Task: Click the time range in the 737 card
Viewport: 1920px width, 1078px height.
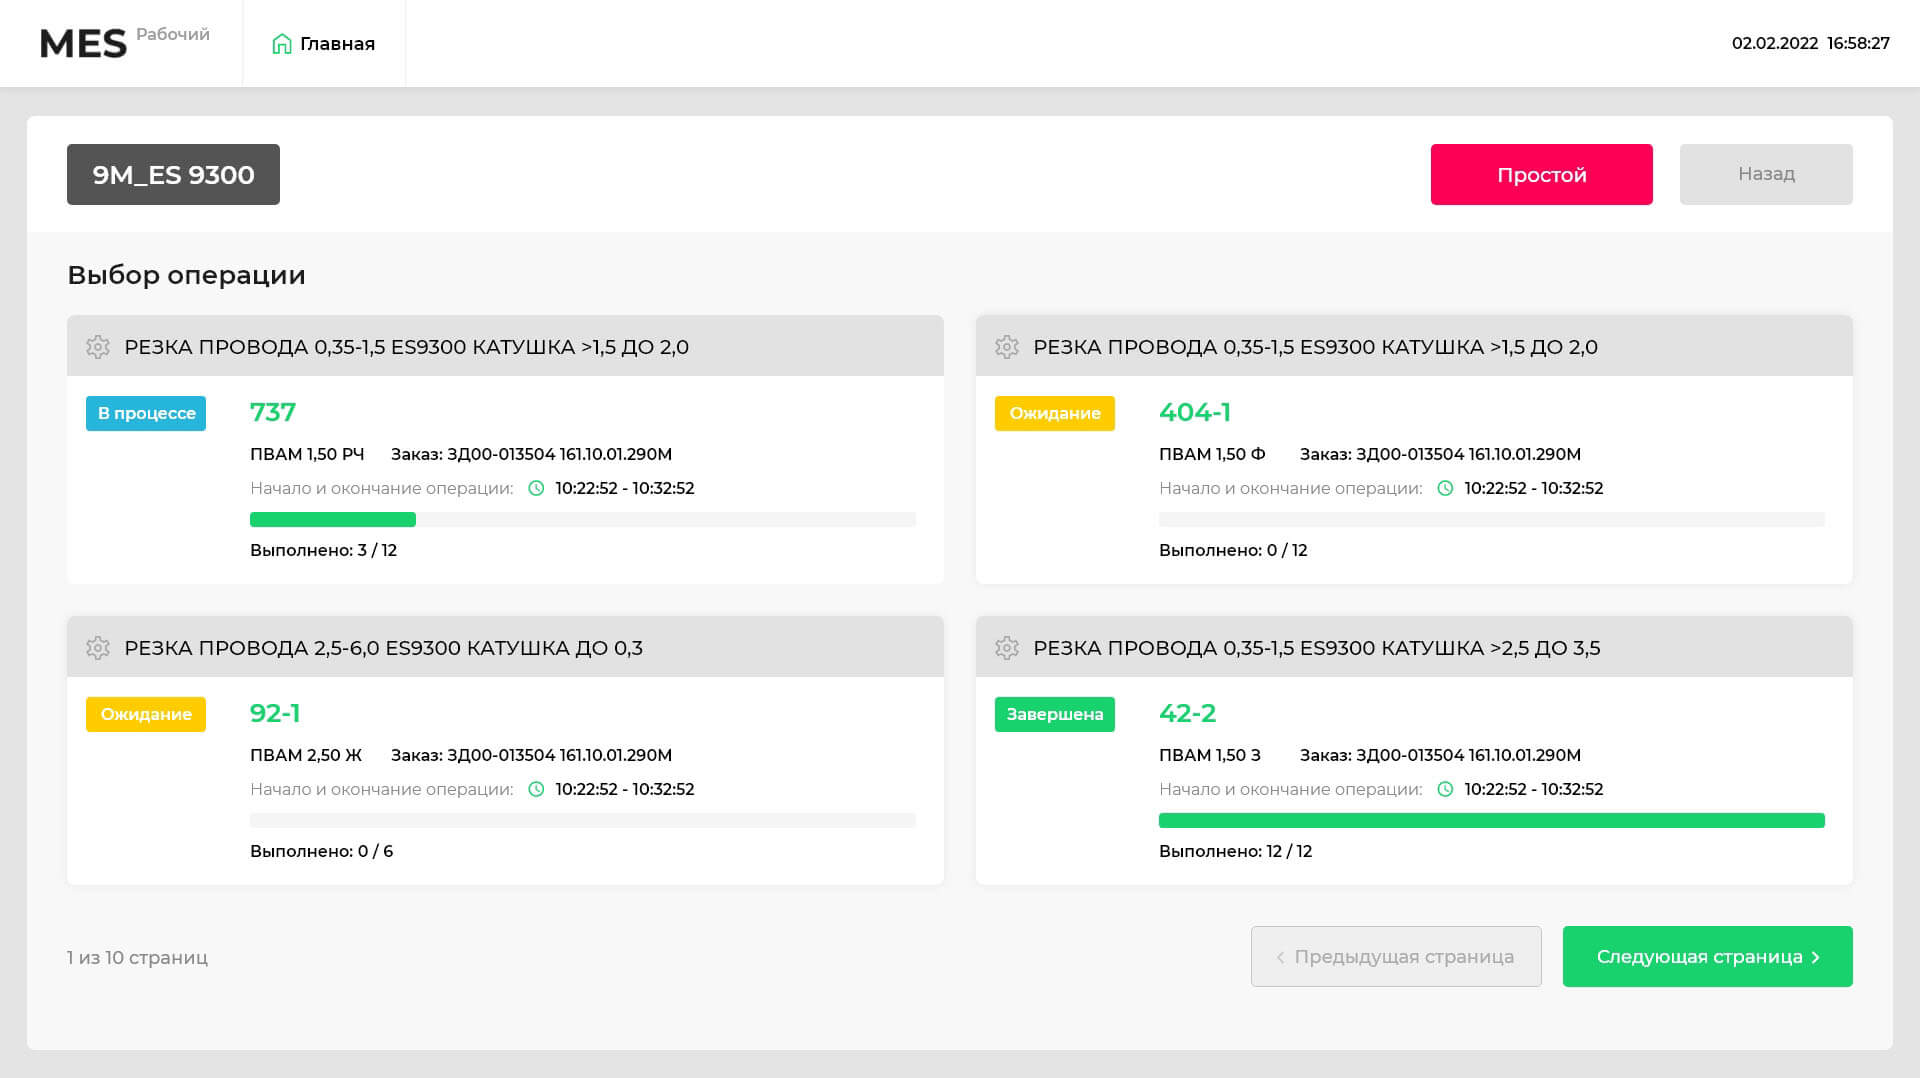Action: pos(625,488)
